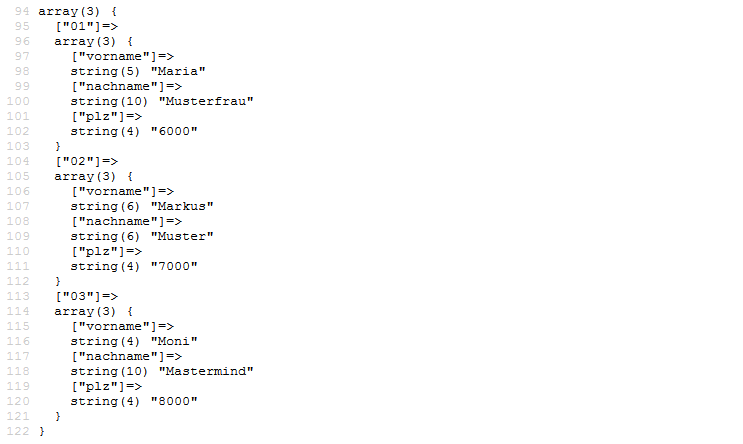This screenshot has width=743, height=444.
Task: Click the "Musterfrau" string value
Action: [x=206, y=101]
